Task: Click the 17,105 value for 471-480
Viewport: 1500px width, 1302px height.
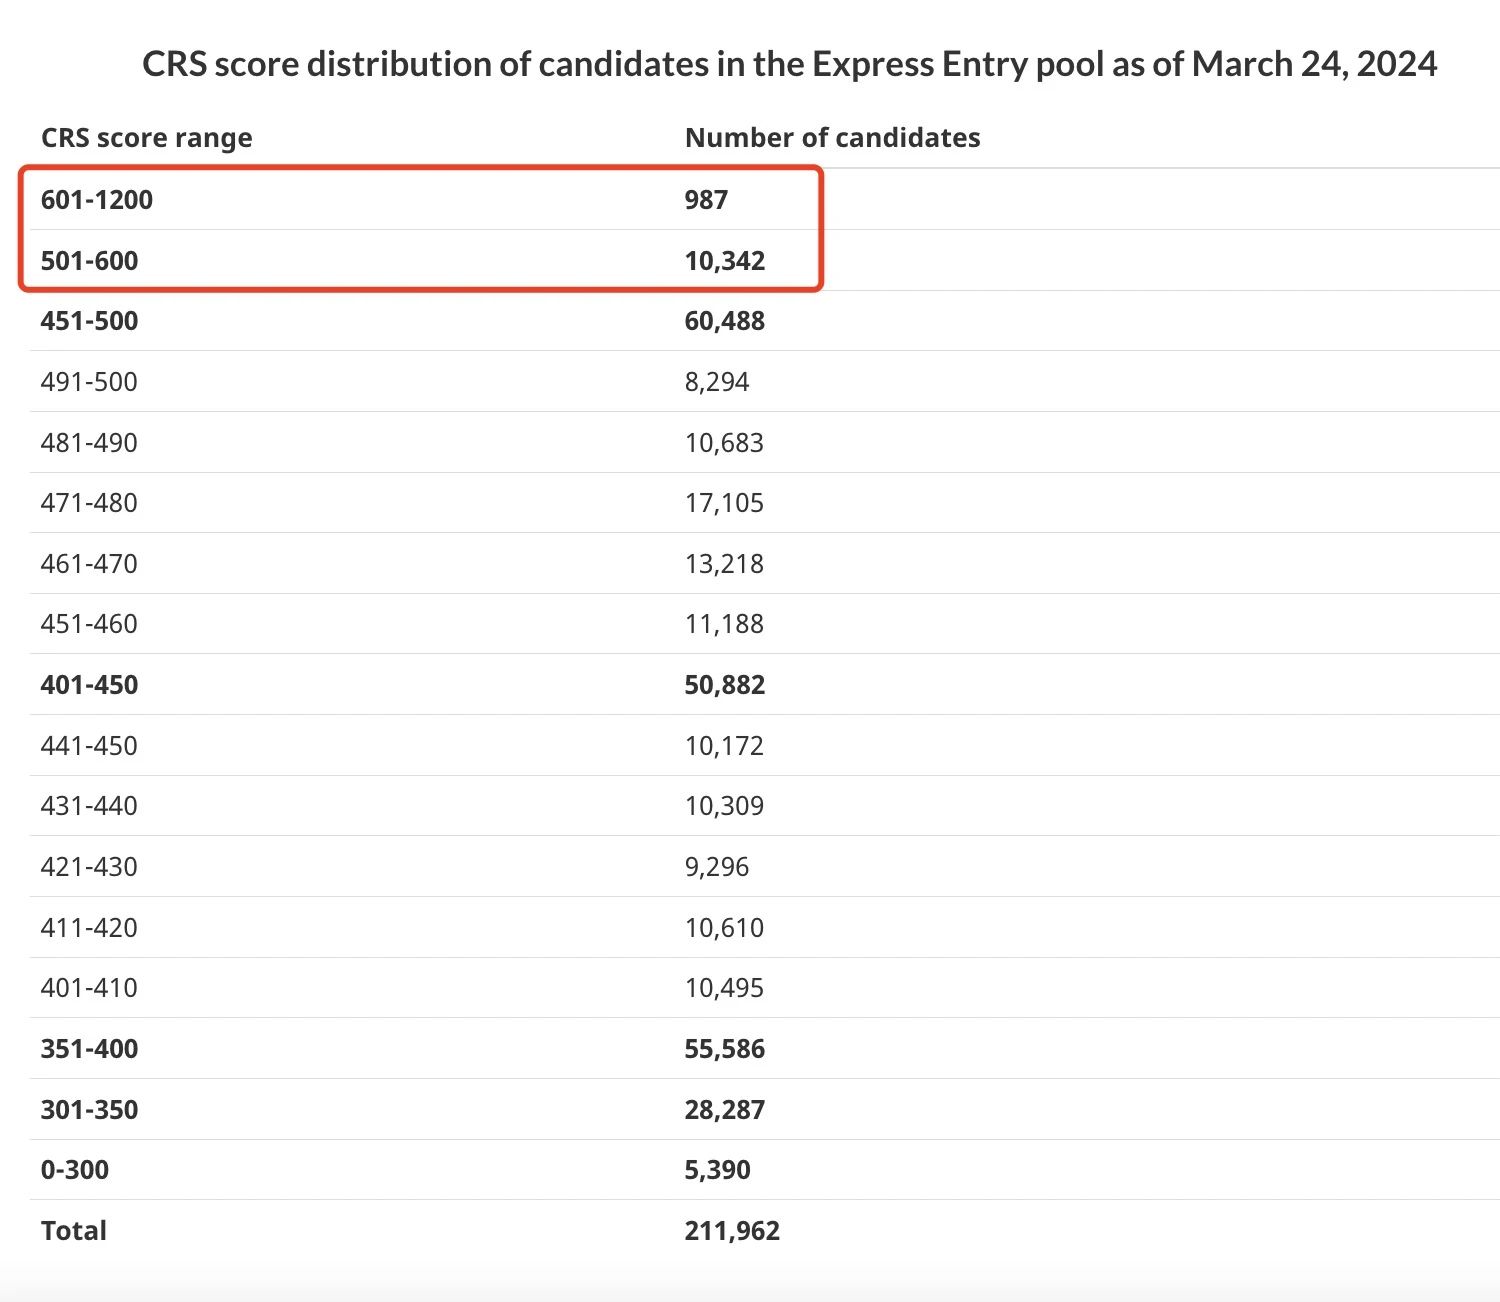Action: click(x=724, y=503)
